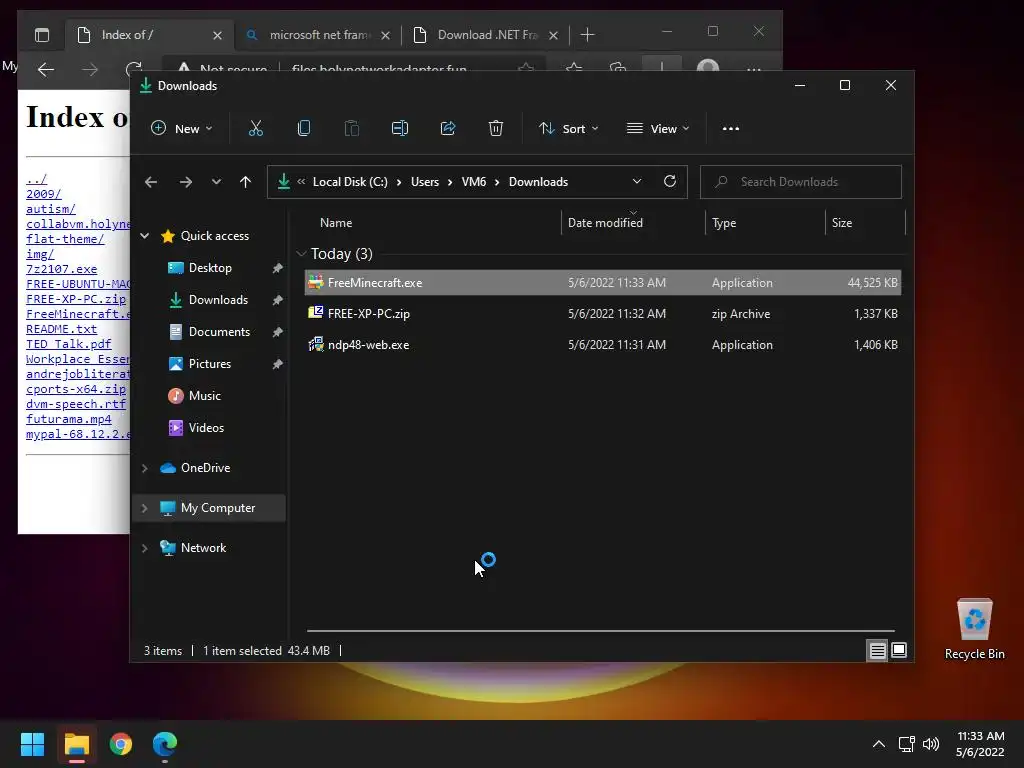Image resolution: width=1024 pixels, height=768 pixels.
Task: Open network status tray icon
Action: tap(906, 744)
